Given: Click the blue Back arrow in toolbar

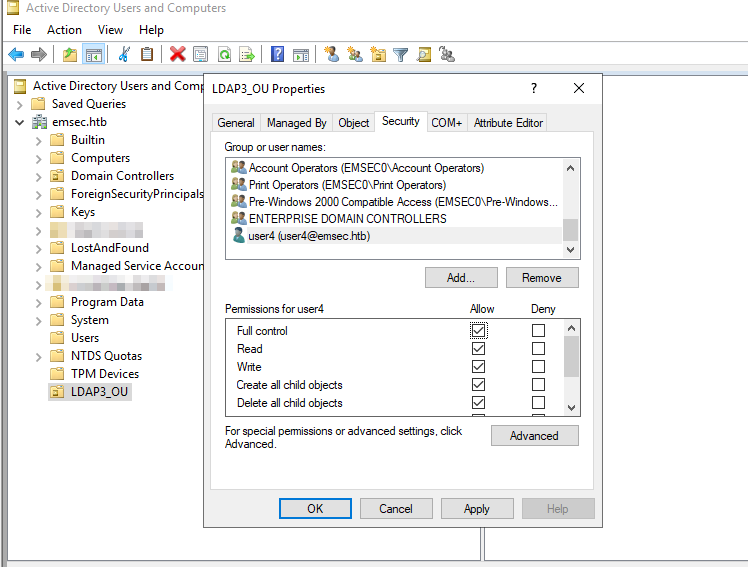Looking at the screenshot, I should [16, 54].
